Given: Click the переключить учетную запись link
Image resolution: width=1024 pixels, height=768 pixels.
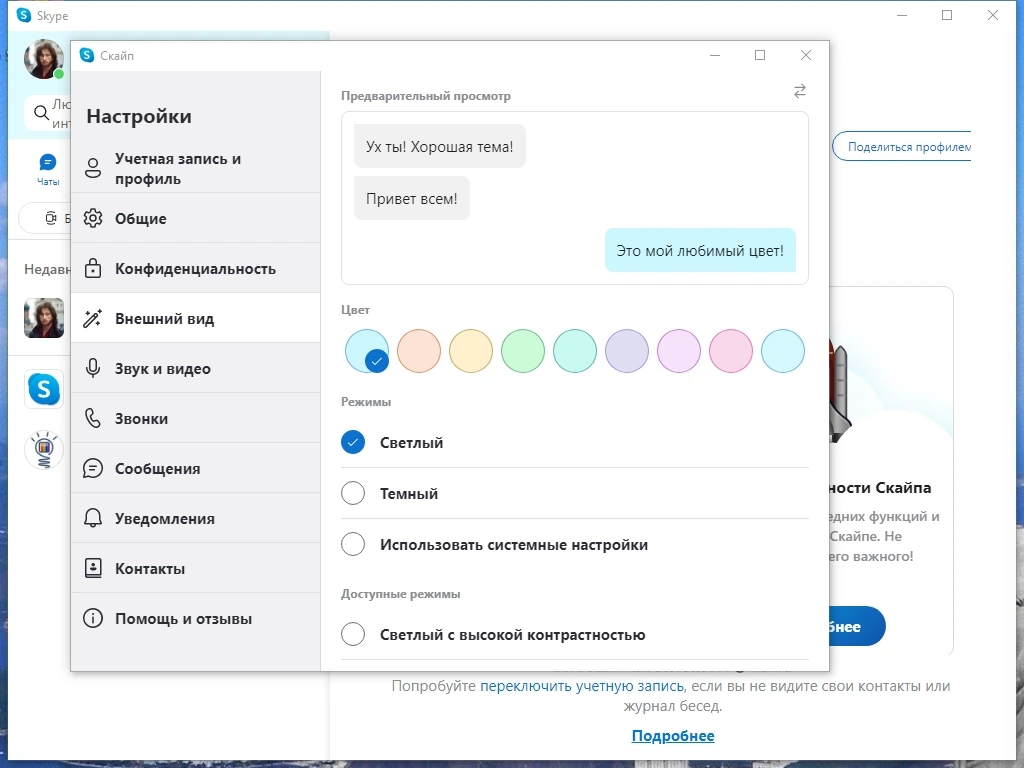Looking at the screenshot, I should 582,686.
